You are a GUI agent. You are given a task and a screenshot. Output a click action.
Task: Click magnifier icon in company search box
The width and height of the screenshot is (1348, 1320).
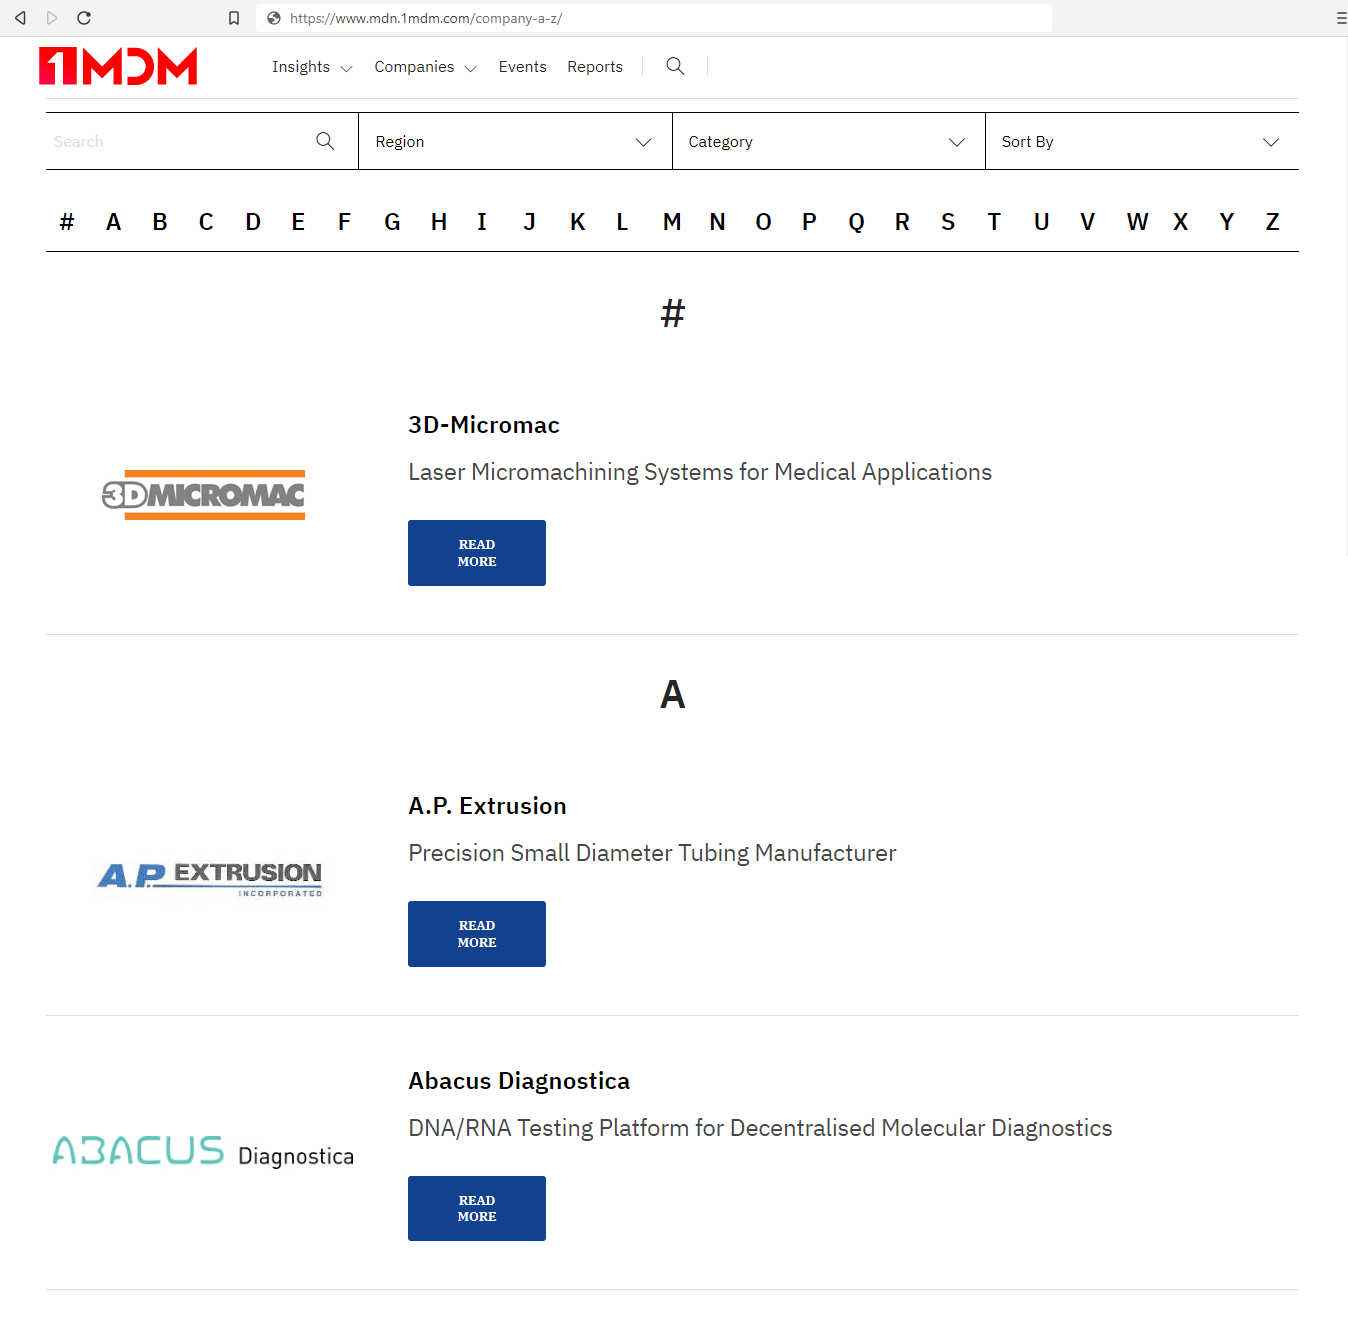325,141
